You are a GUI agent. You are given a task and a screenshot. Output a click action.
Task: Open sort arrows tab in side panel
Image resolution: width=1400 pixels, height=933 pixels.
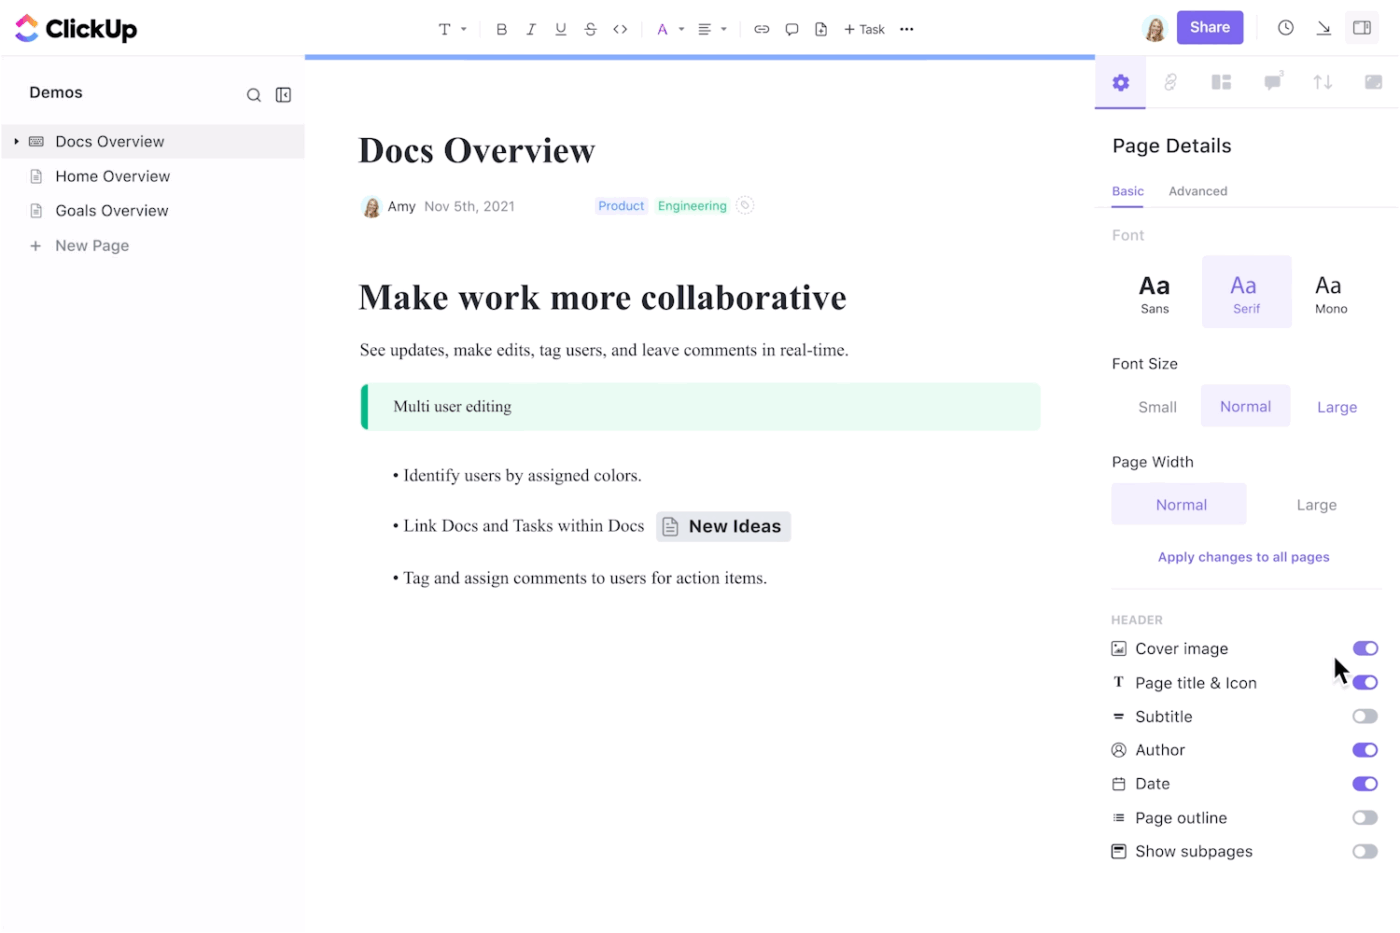(x=1323, y=83)
